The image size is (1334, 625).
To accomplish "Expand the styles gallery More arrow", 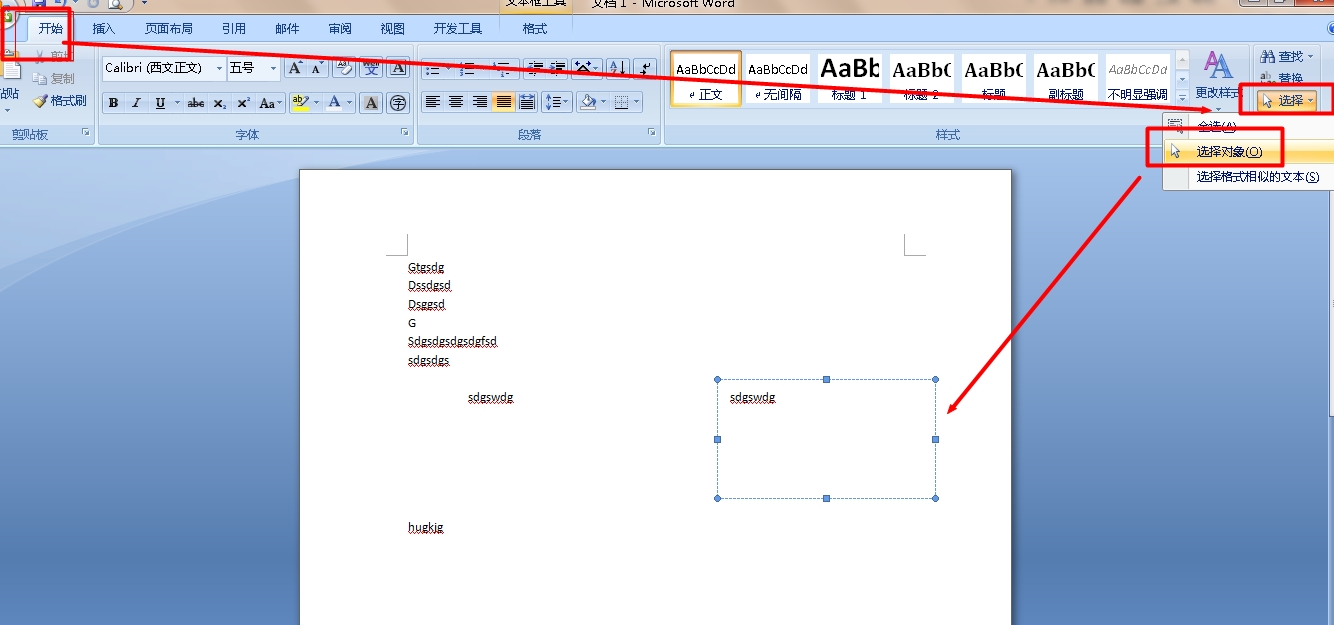I will click(x=1182, y=96).
